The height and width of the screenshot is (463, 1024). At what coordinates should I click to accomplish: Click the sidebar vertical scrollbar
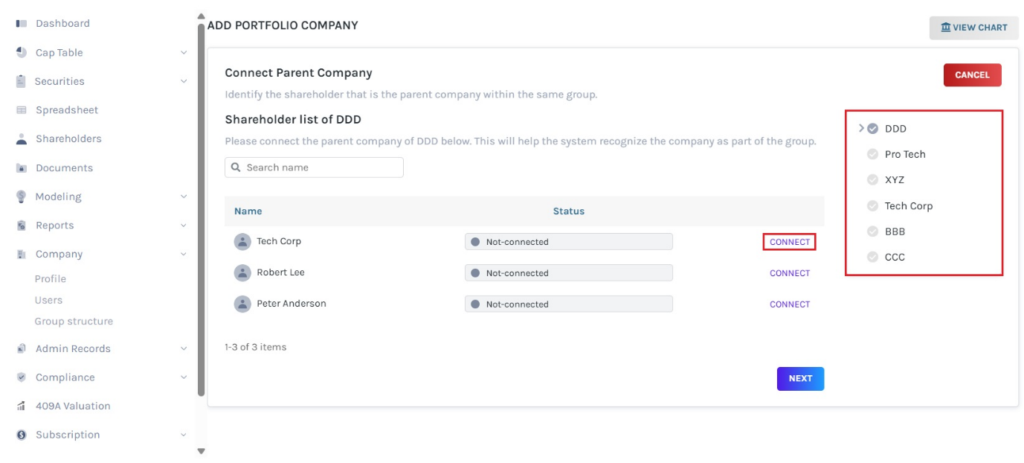click(201, 200)
